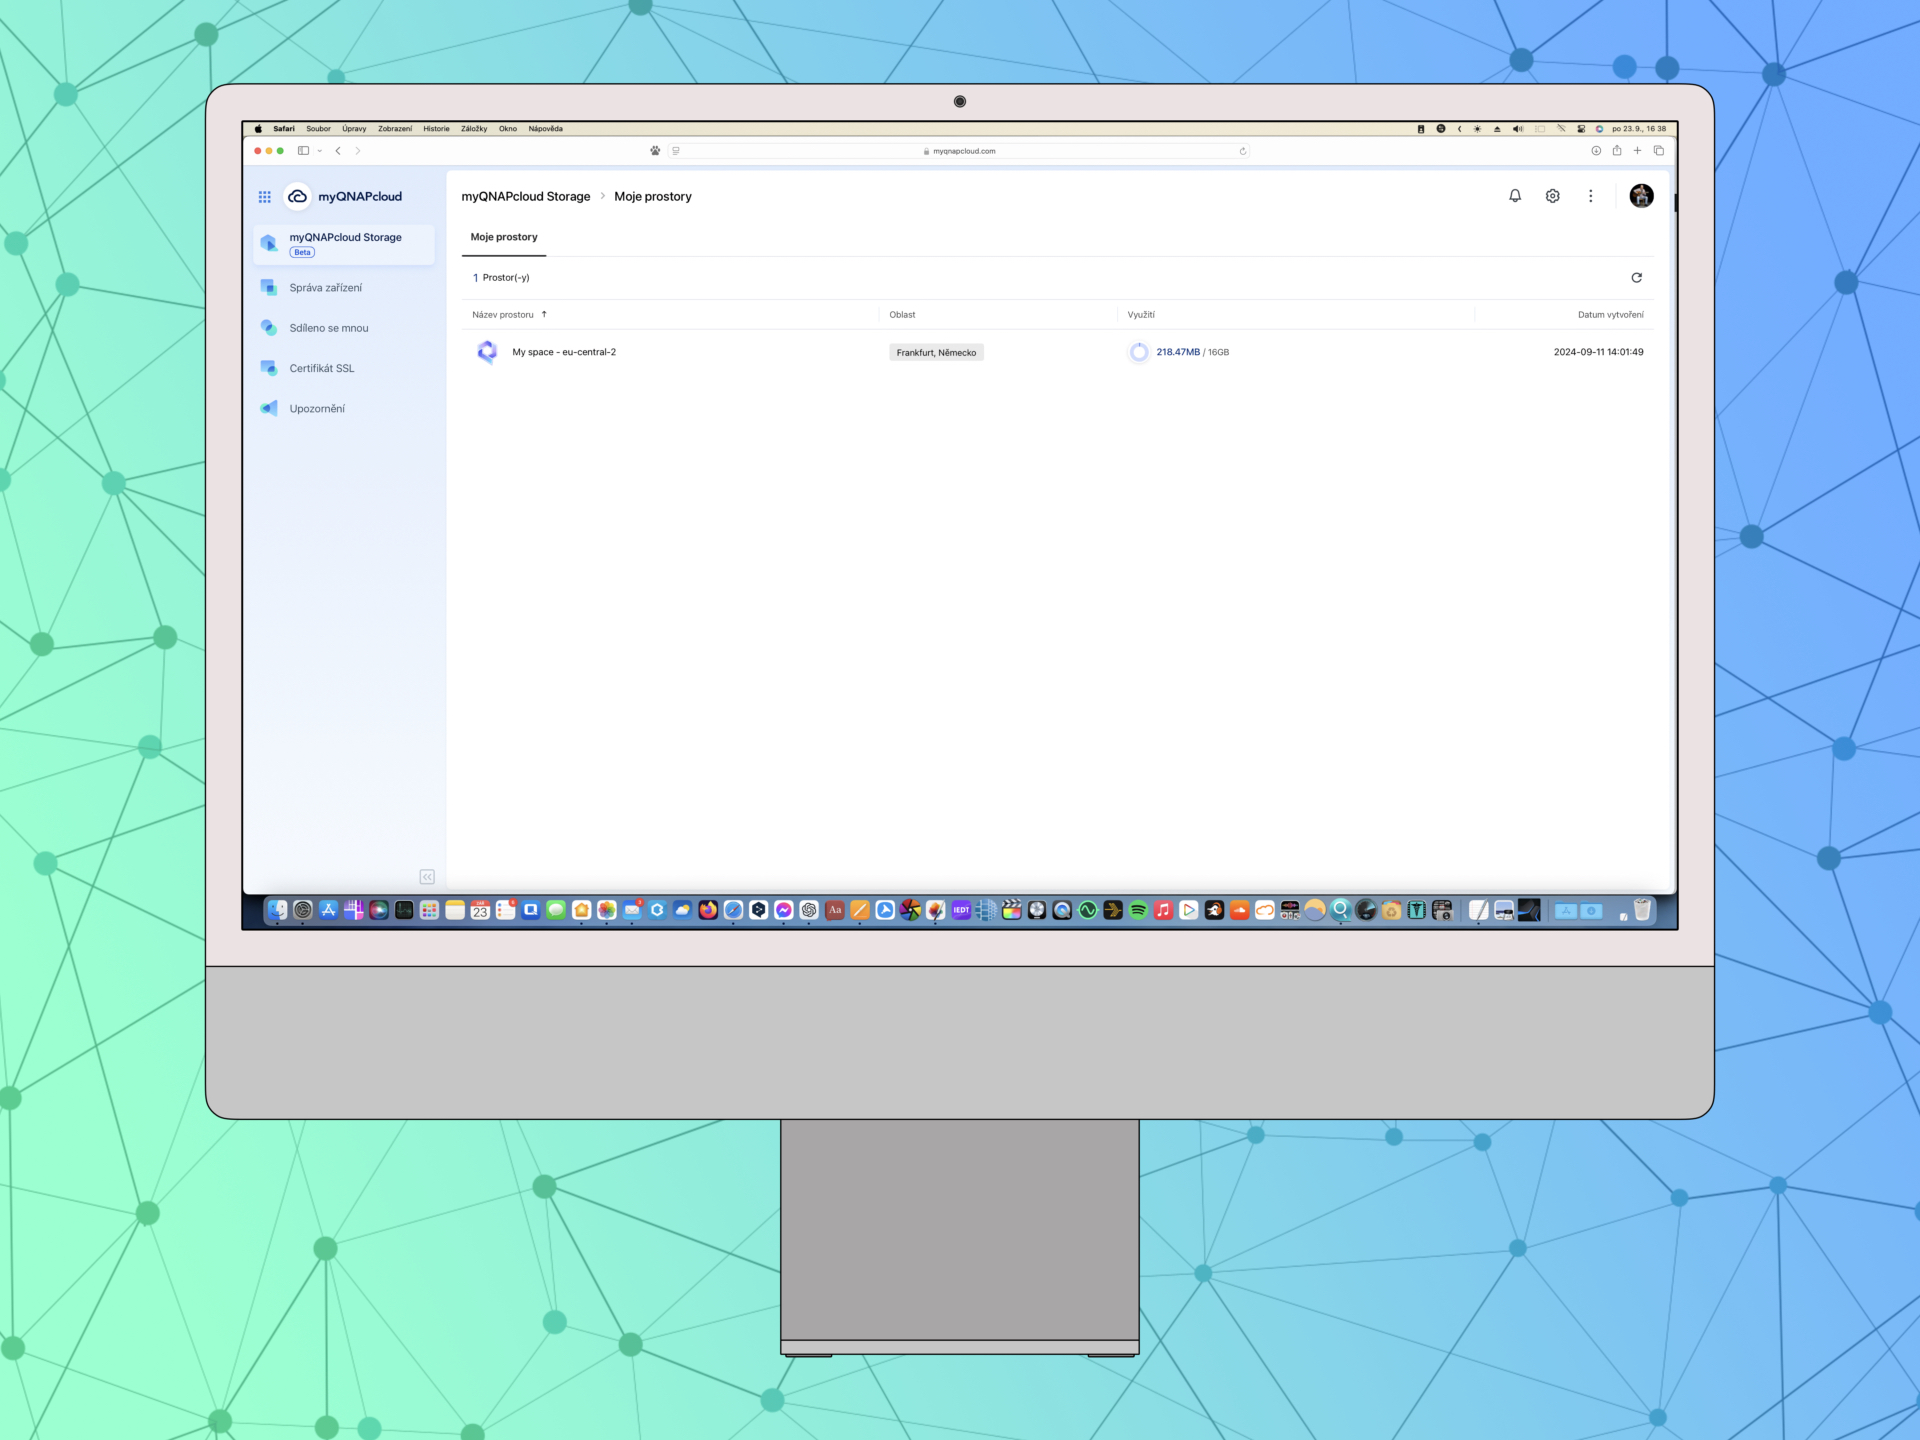Go to Certifikát SSL page
Screen dimensions: 1920x1440
click(x=321, y=369)
